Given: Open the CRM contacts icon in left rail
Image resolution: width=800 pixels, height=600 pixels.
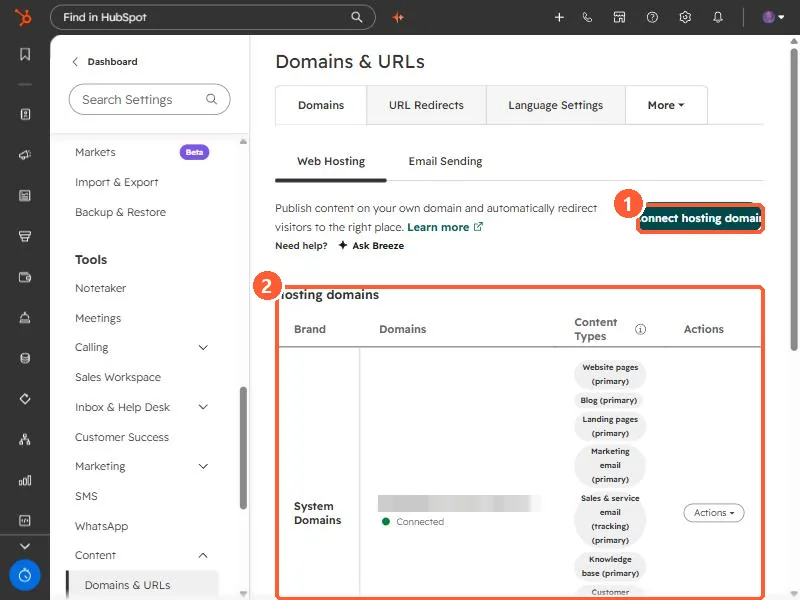Looking at the screenshot, I should point(25,114).
